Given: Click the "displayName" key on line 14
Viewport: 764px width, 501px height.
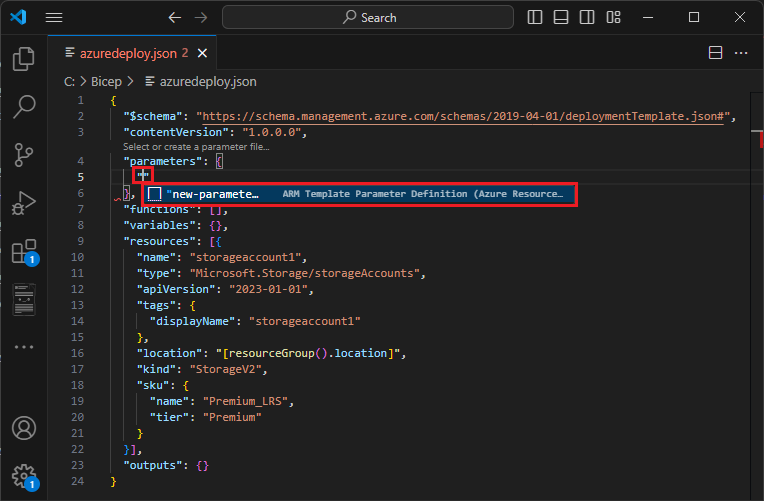Looking at the screenshot, I should (x=192, y=321).
